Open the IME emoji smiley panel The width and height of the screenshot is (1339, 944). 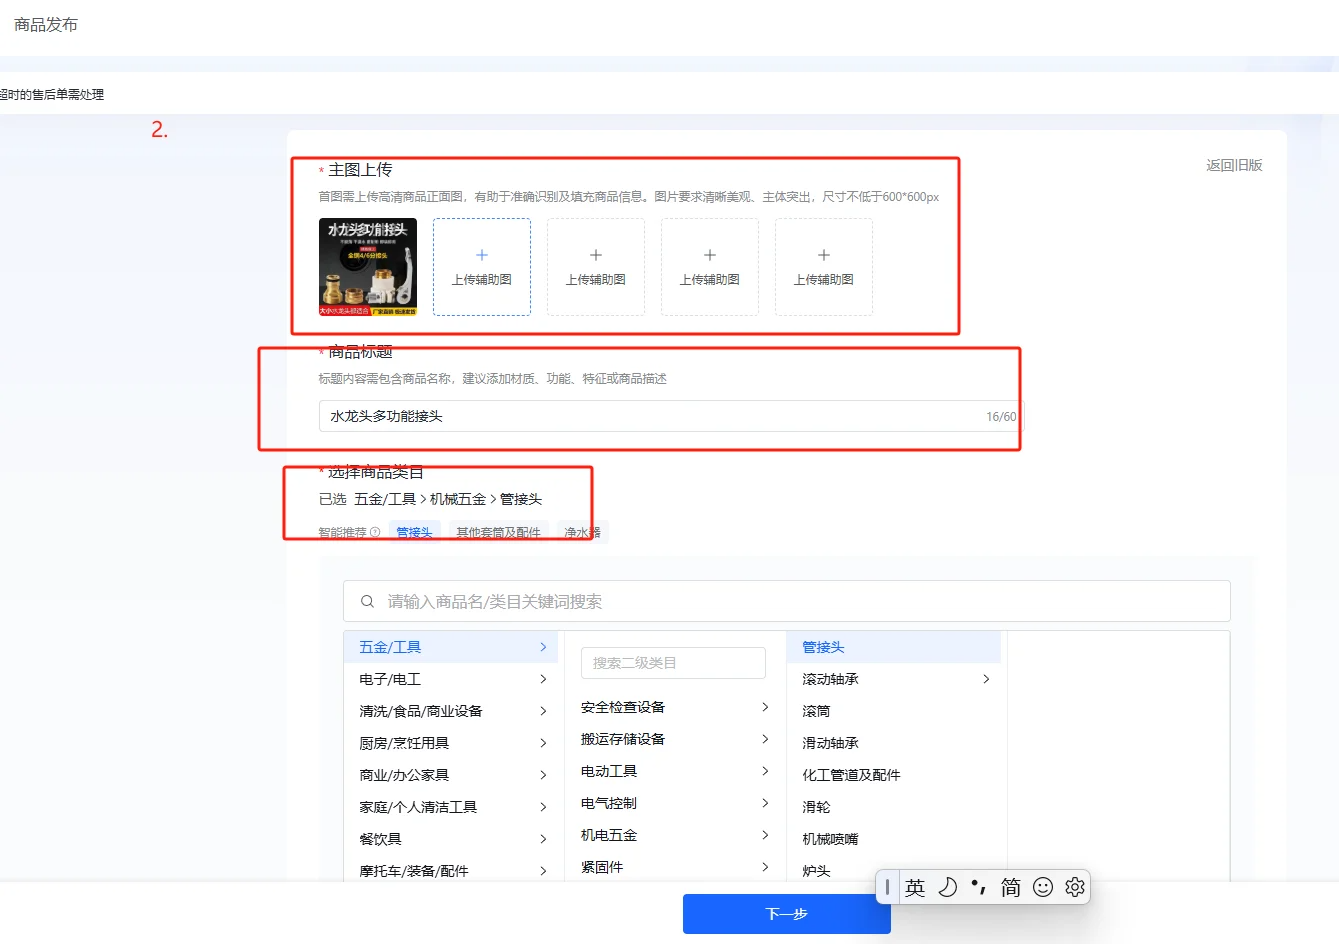[1043, 887]
